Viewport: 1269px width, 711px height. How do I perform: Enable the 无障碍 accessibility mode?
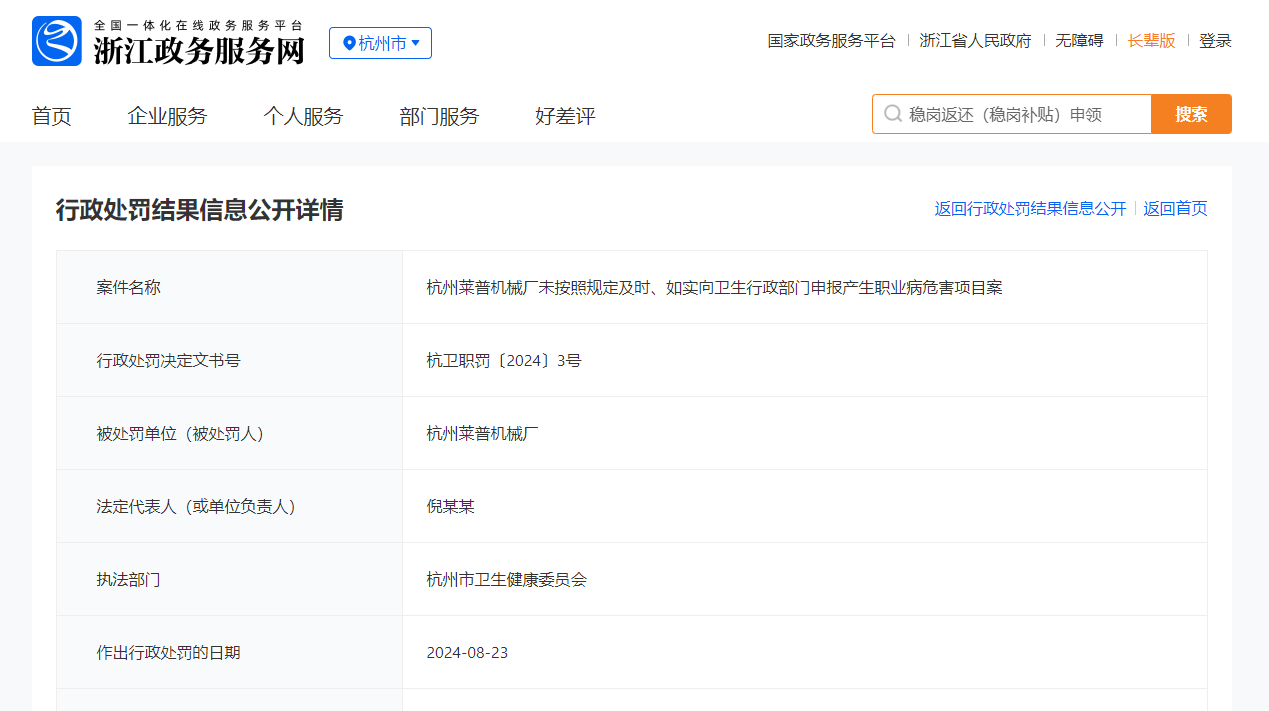1079,41
